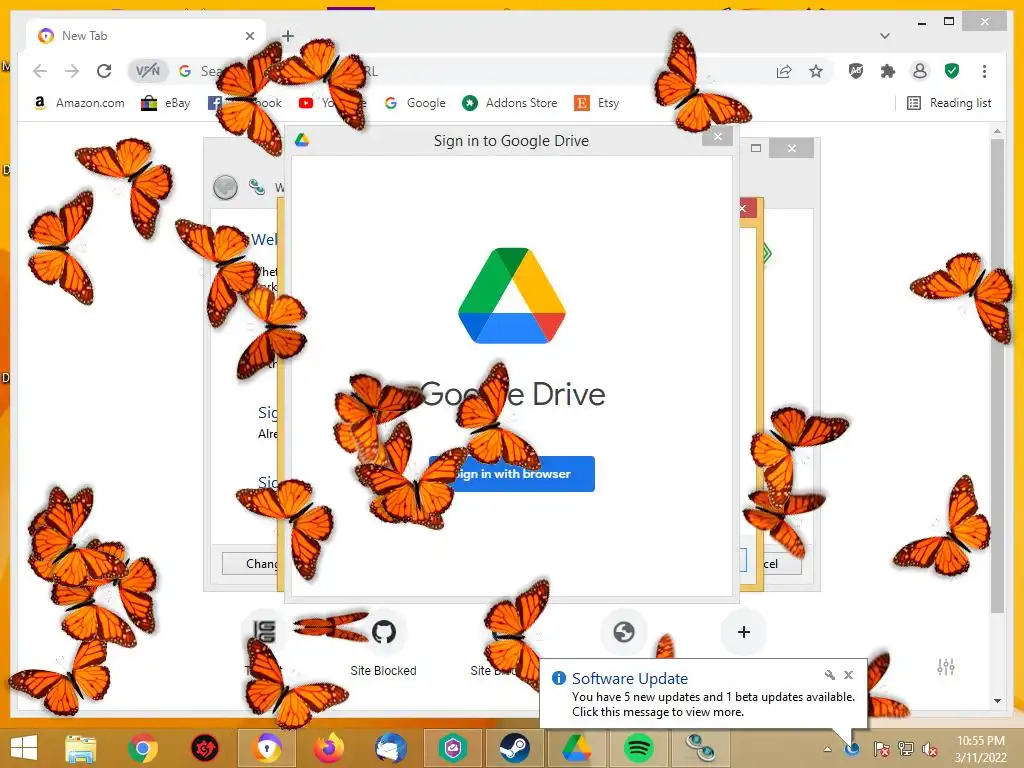Image resolution: width=1024 pixels, height=768 pixels.
Task: Open a new tab with plus button
Action: (288, 36)
